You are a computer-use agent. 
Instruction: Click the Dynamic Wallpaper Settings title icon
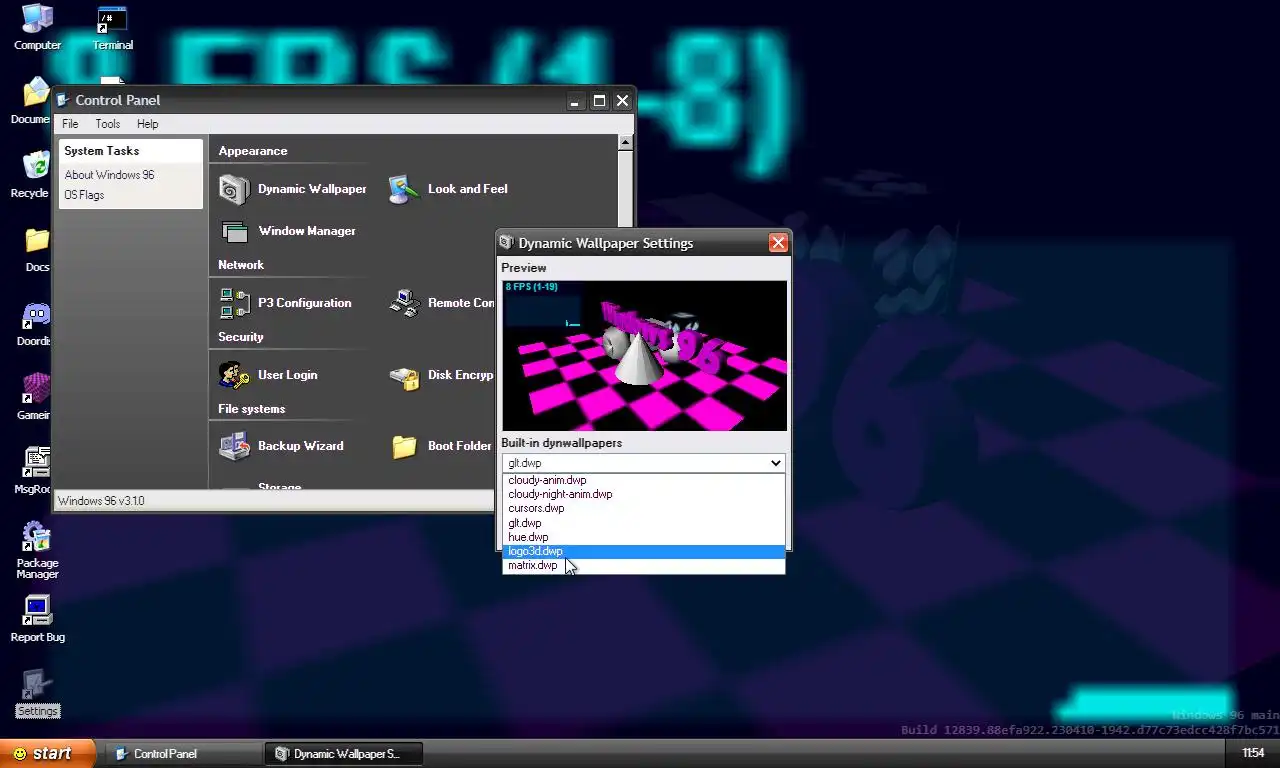tap(507, 243)
